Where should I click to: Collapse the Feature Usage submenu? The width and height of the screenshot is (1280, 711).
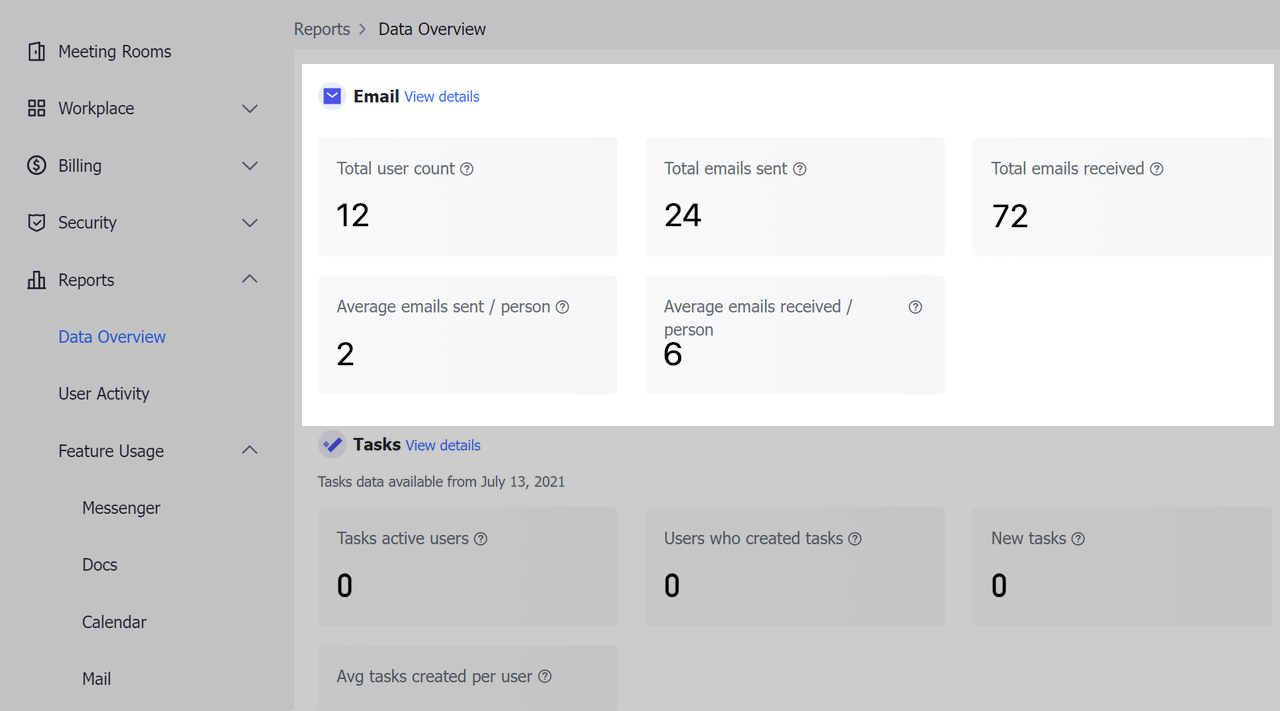click(x=250, y=451)
